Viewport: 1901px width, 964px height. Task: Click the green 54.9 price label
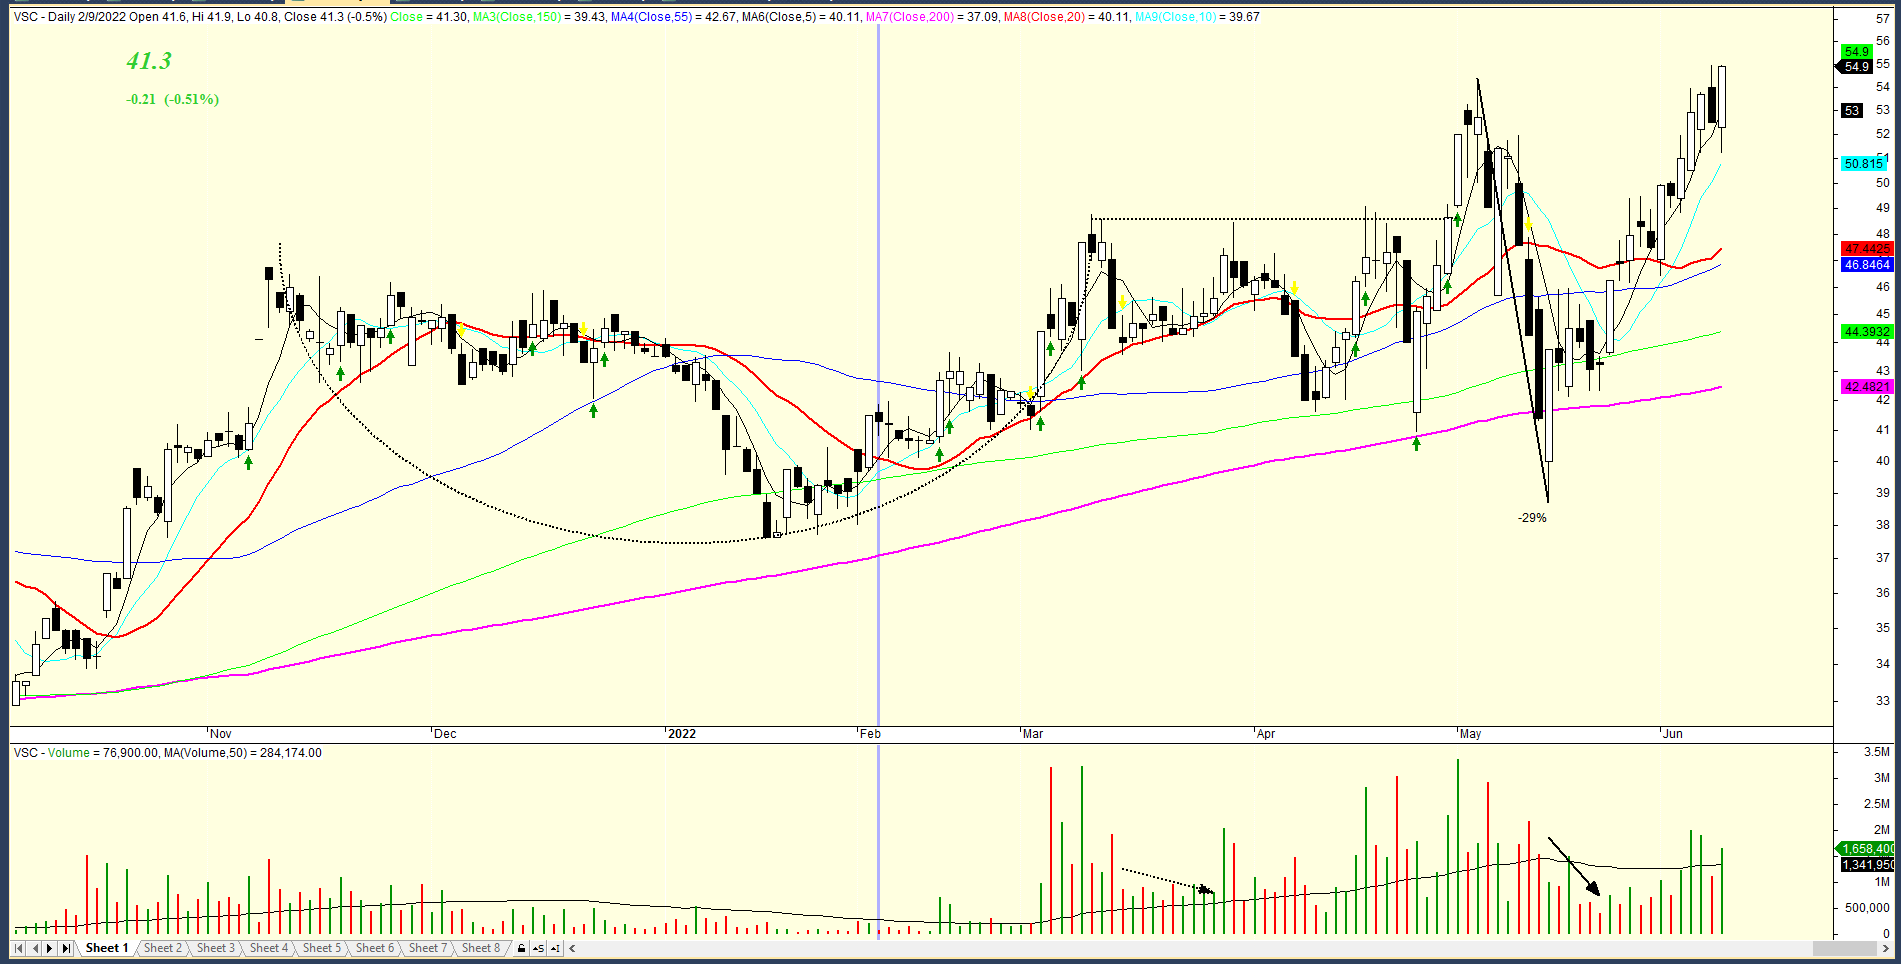point(1856,51)
